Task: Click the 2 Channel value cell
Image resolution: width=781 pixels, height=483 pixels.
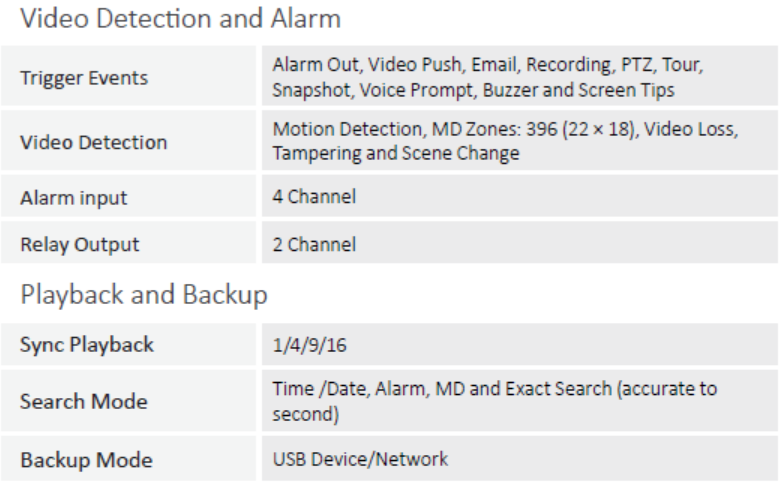Action: (520, 243)
